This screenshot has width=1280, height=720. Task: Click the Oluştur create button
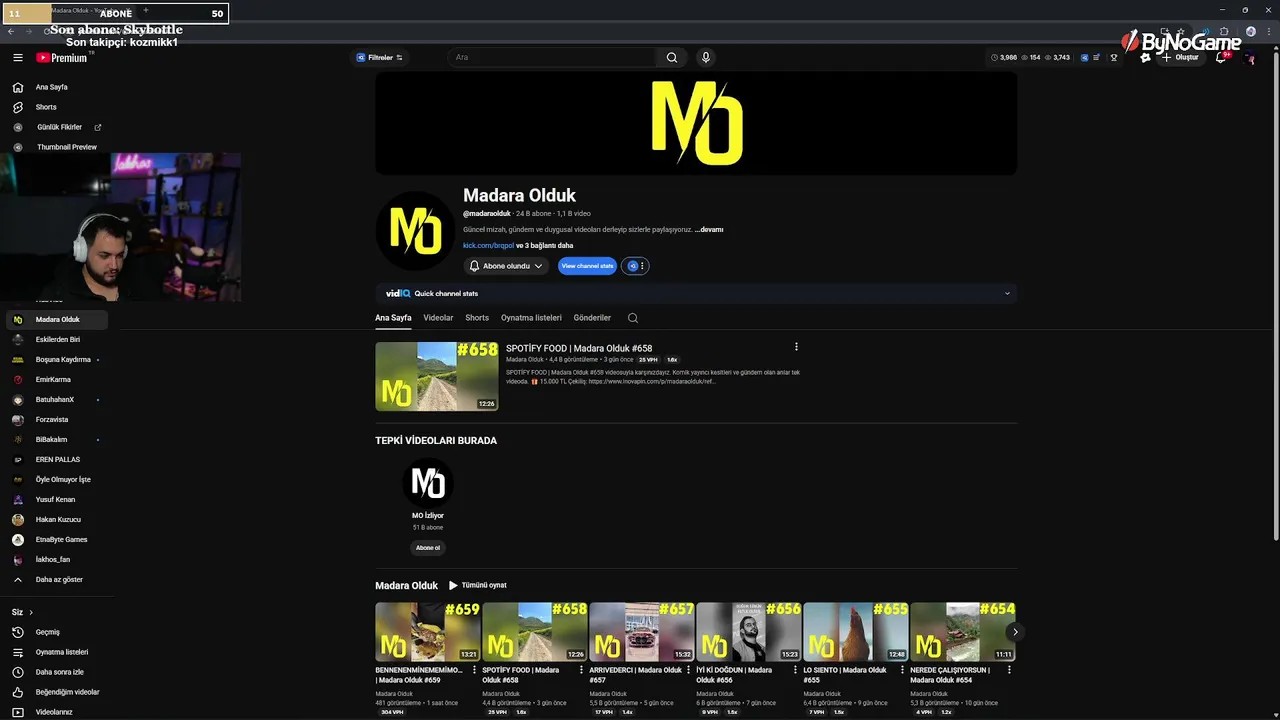point(1179,58)
